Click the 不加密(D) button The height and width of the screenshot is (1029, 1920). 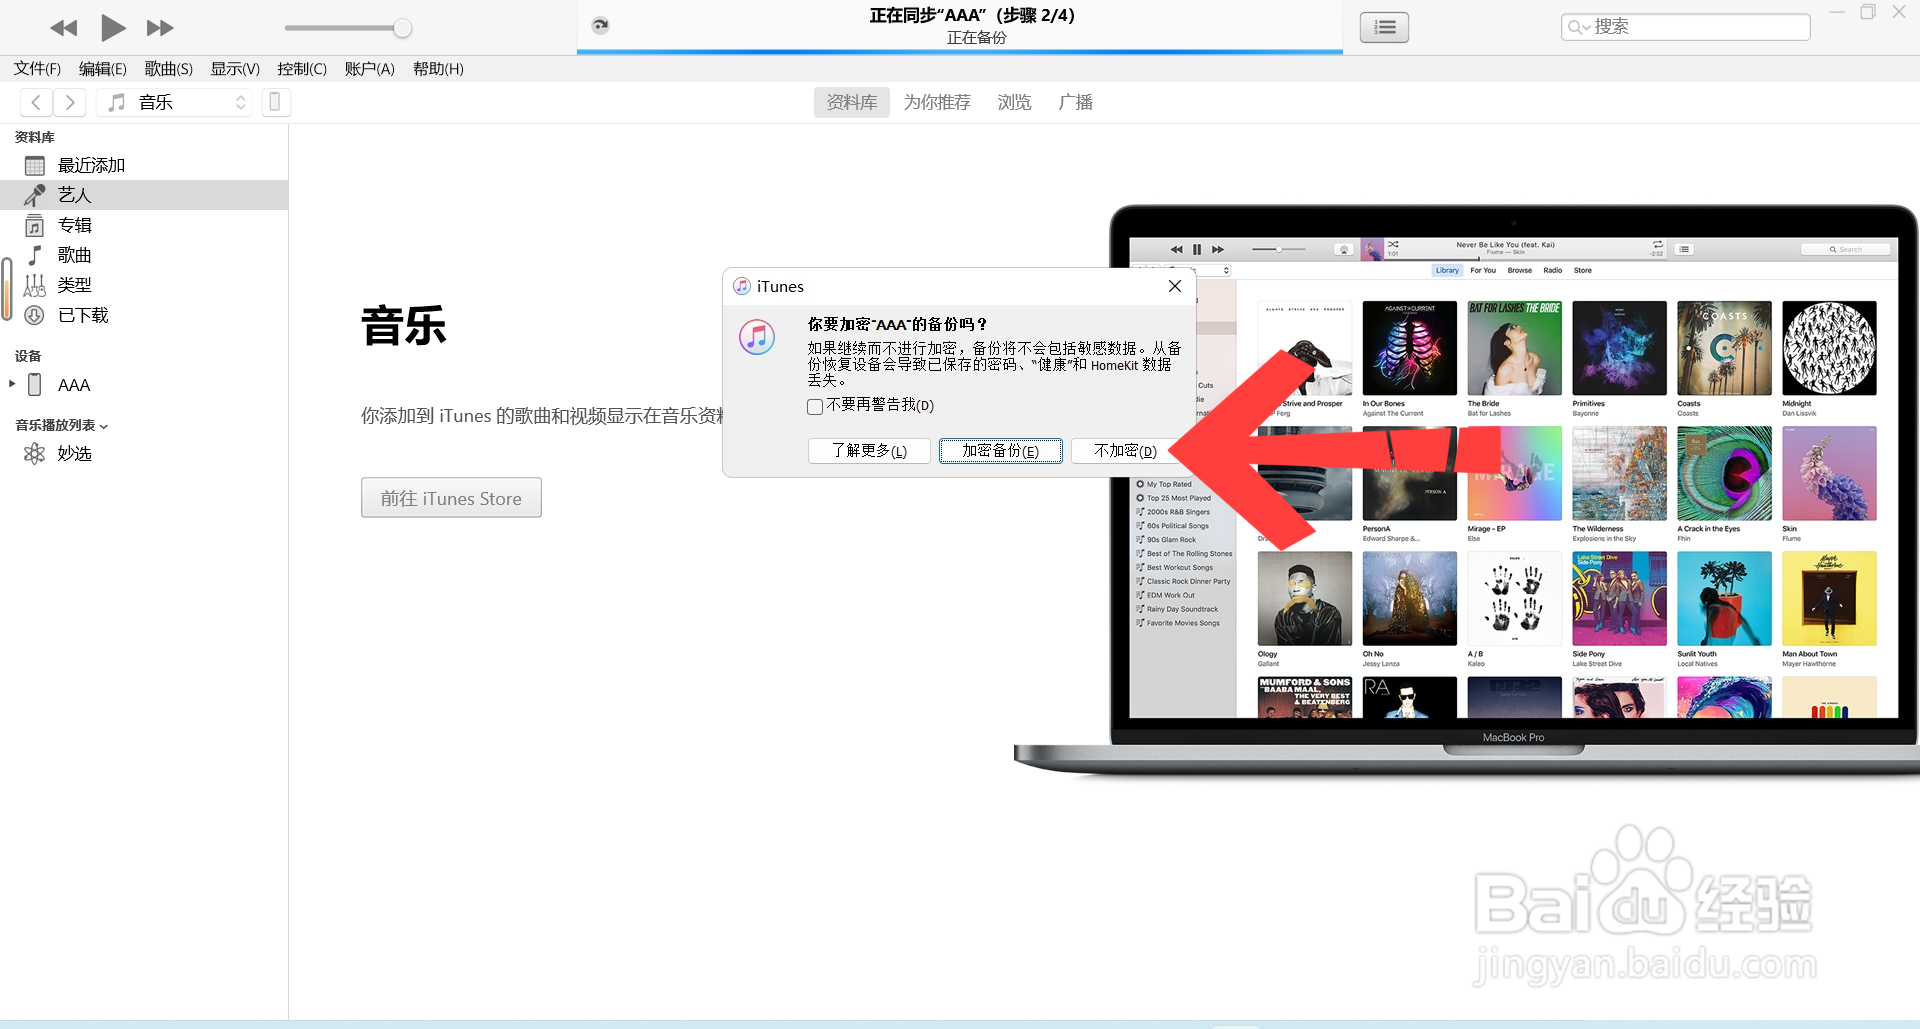[1126, 451]
